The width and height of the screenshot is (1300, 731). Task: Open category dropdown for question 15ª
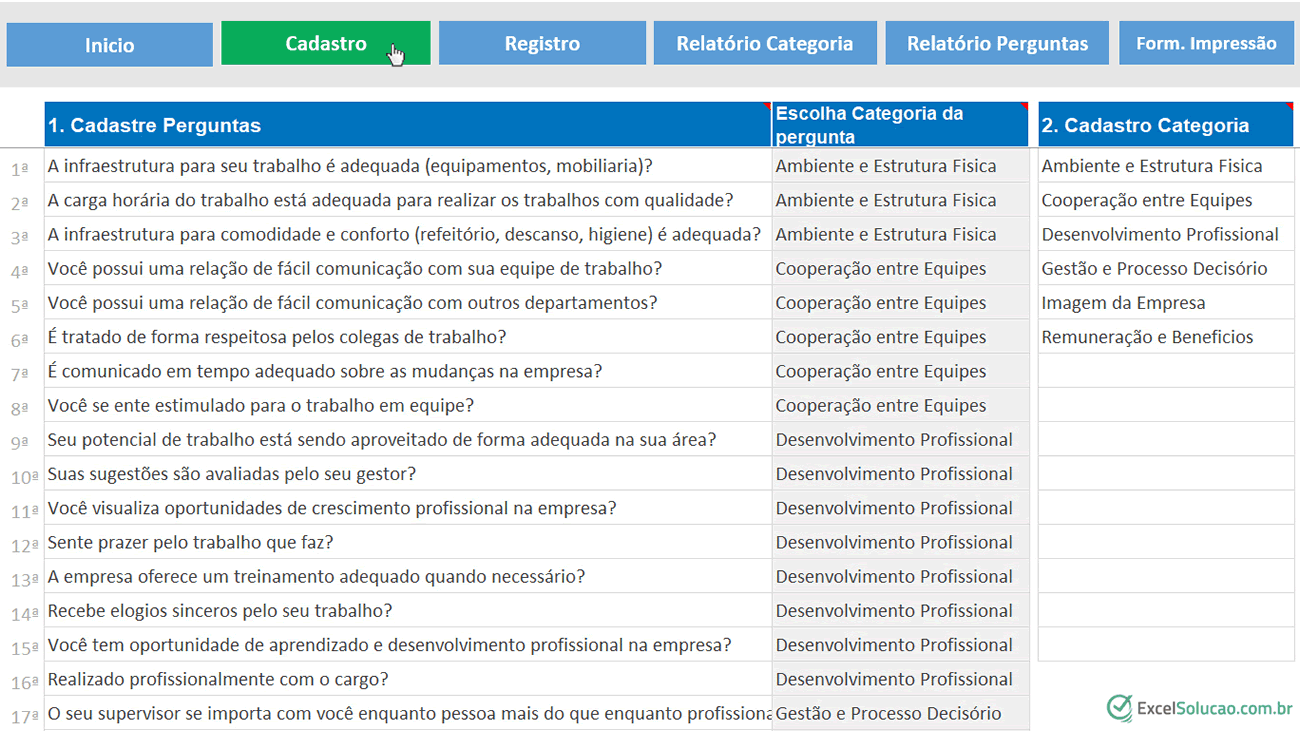click(900, 645)
